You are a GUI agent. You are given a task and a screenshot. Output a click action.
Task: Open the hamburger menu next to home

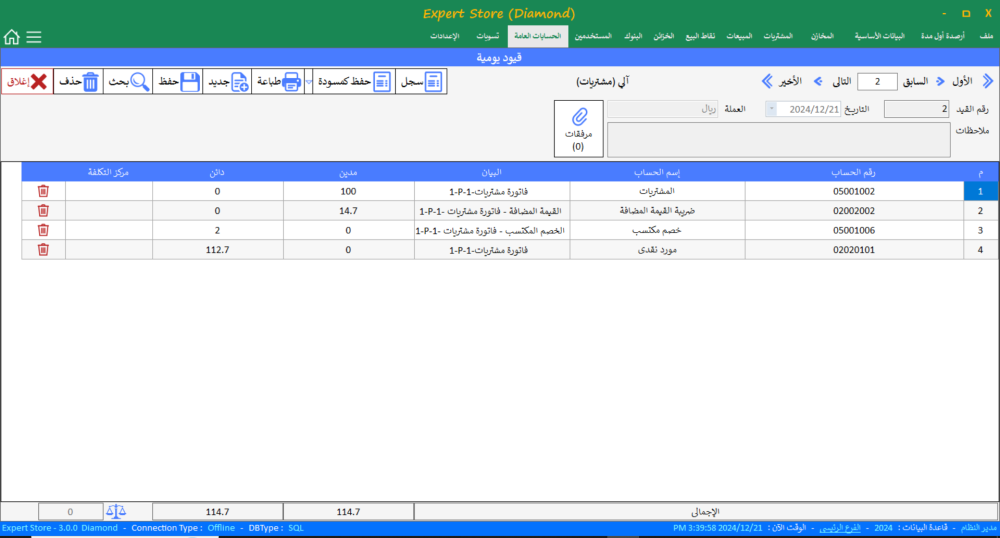coord(34,37)
